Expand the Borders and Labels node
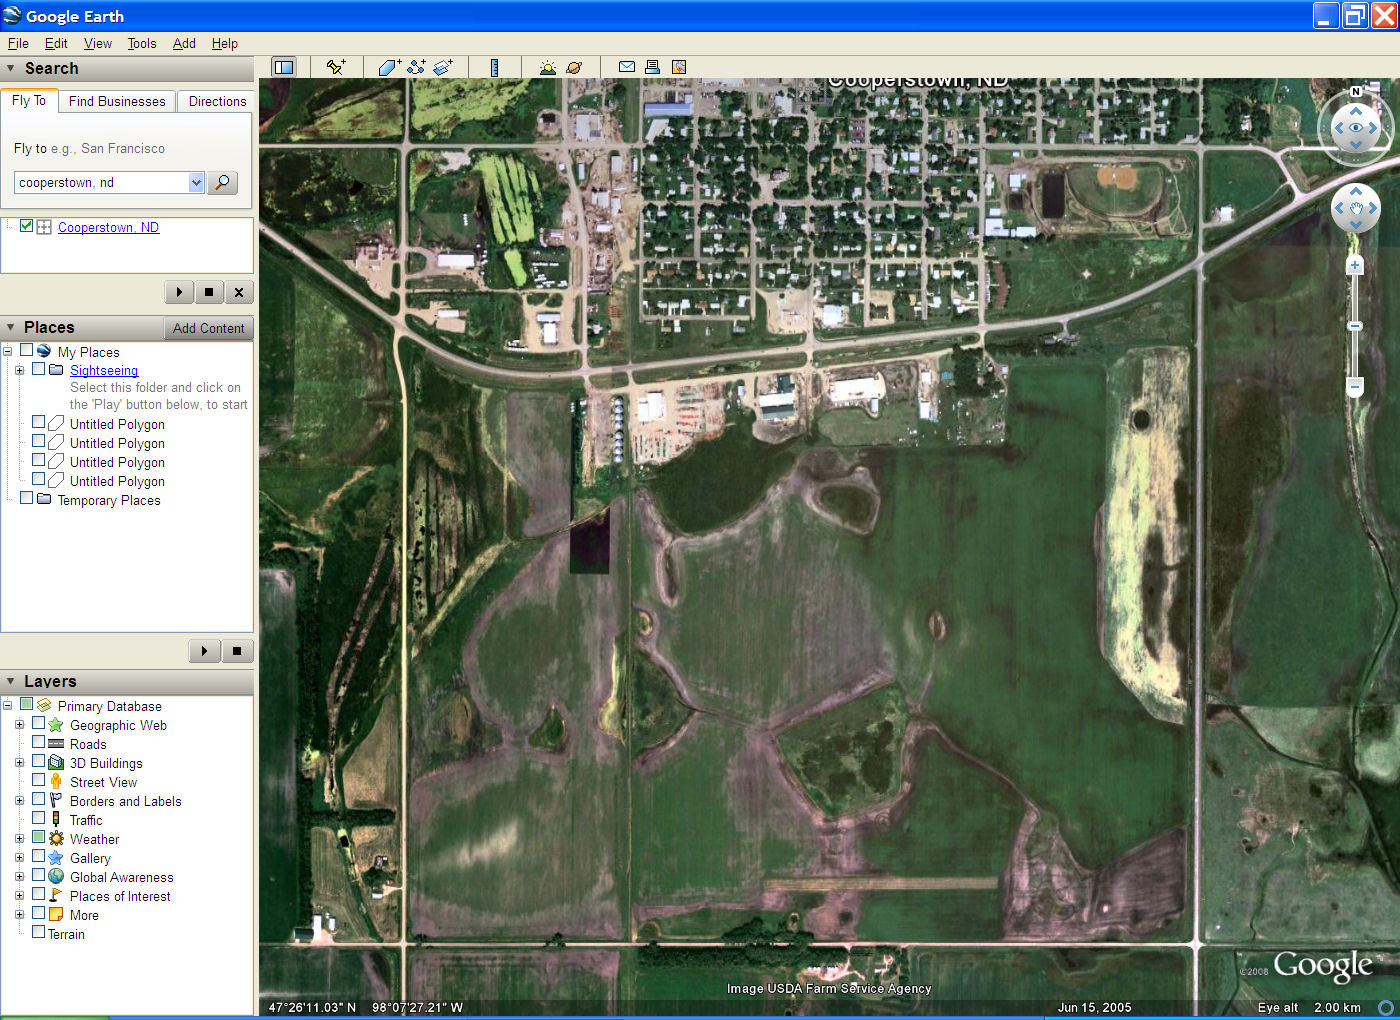This screenshot has height=1020, width=1400. [x=19, y=801]
